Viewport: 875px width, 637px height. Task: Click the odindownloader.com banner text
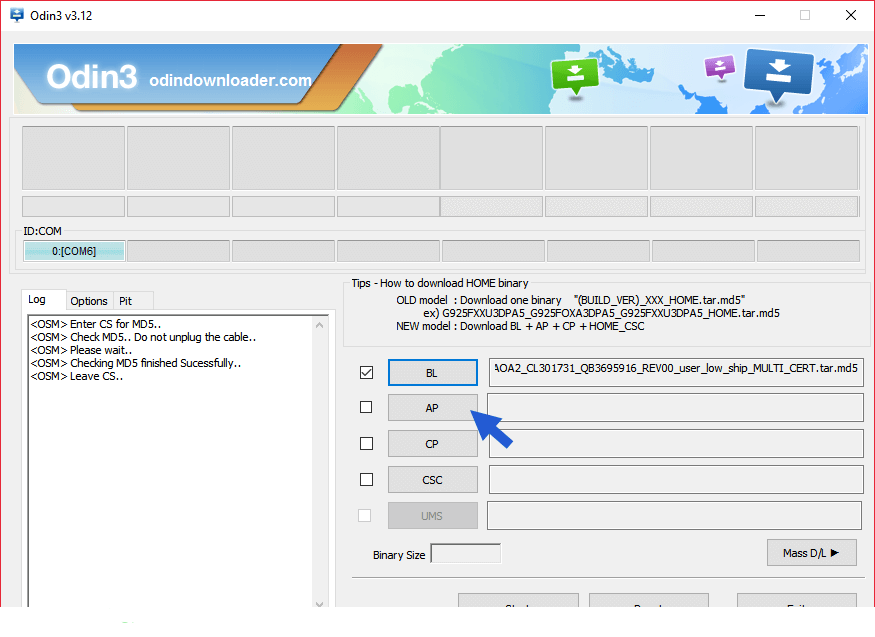click(230, 80)
